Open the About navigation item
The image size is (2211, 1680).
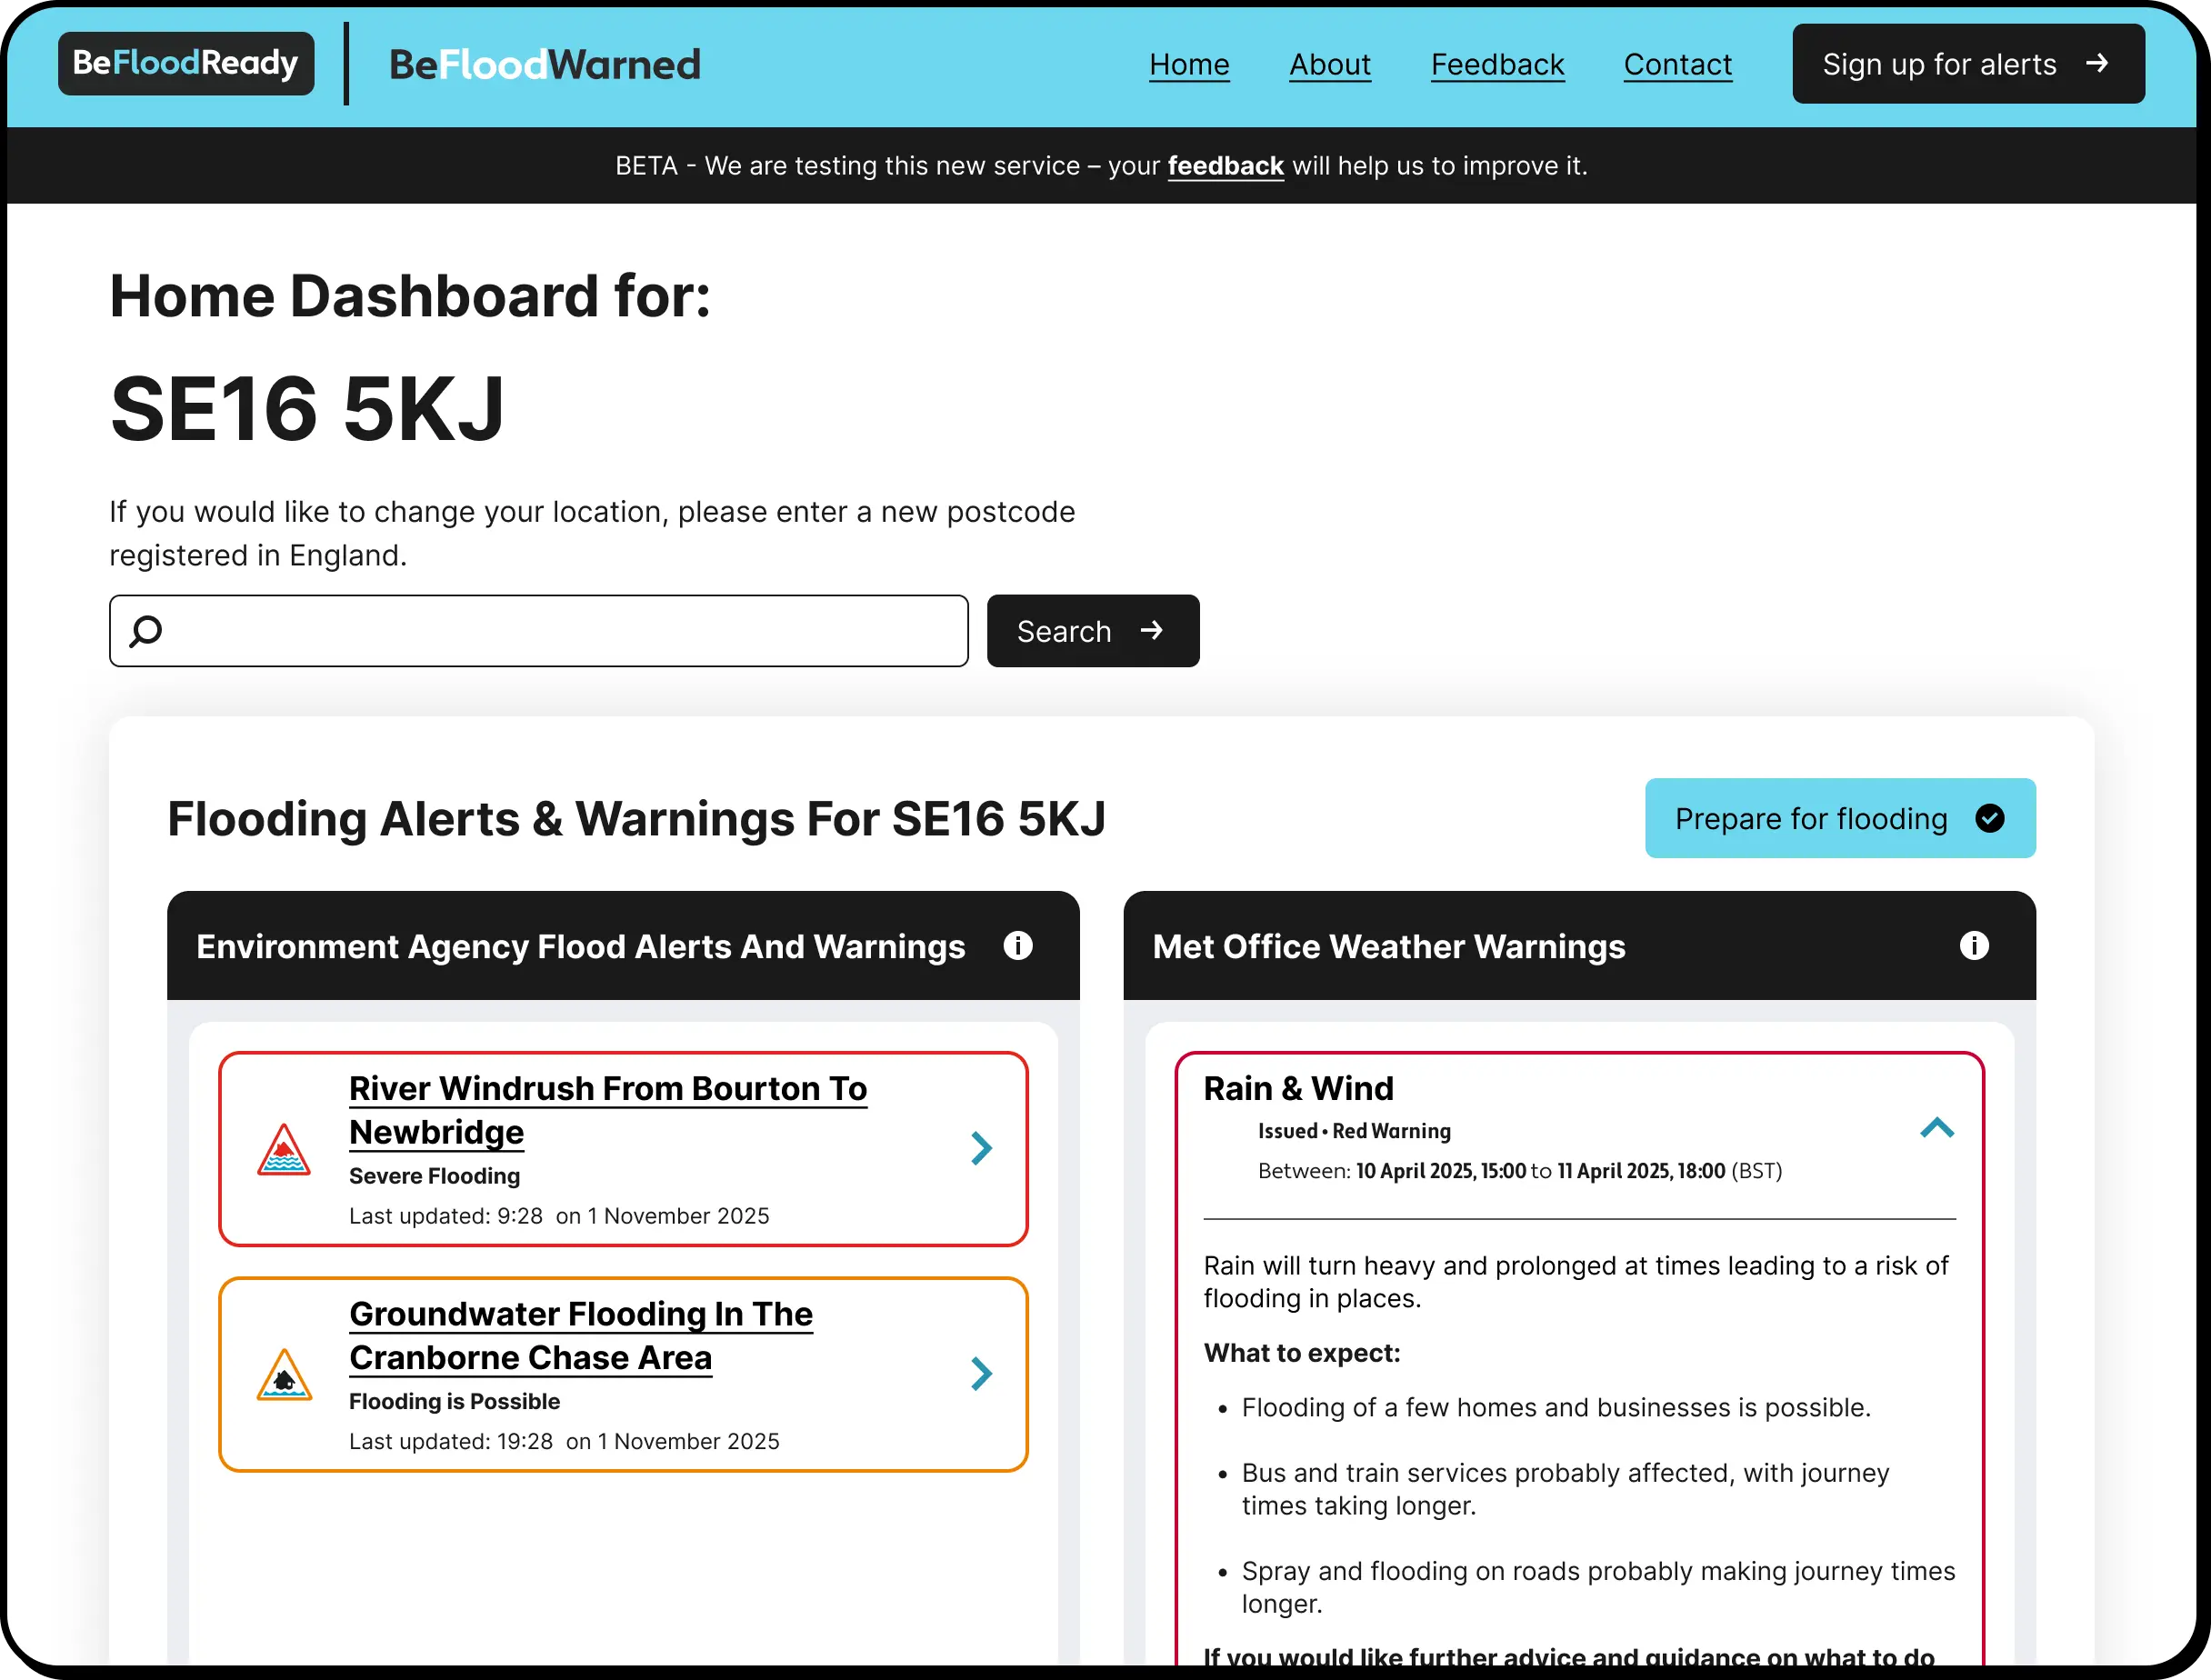point(1329,65)
